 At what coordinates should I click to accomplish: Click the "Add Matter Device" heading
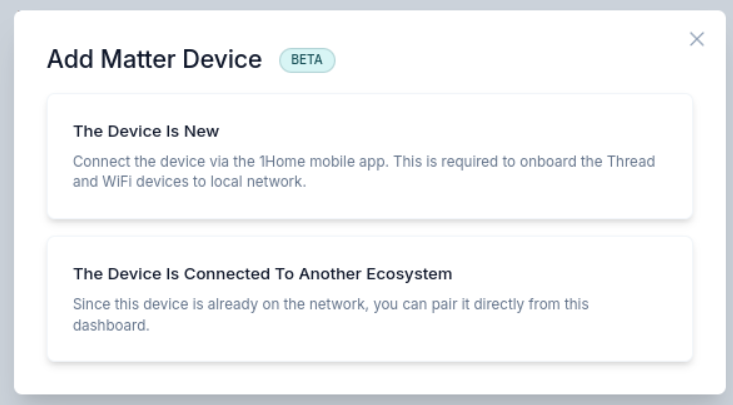(161, 60)
